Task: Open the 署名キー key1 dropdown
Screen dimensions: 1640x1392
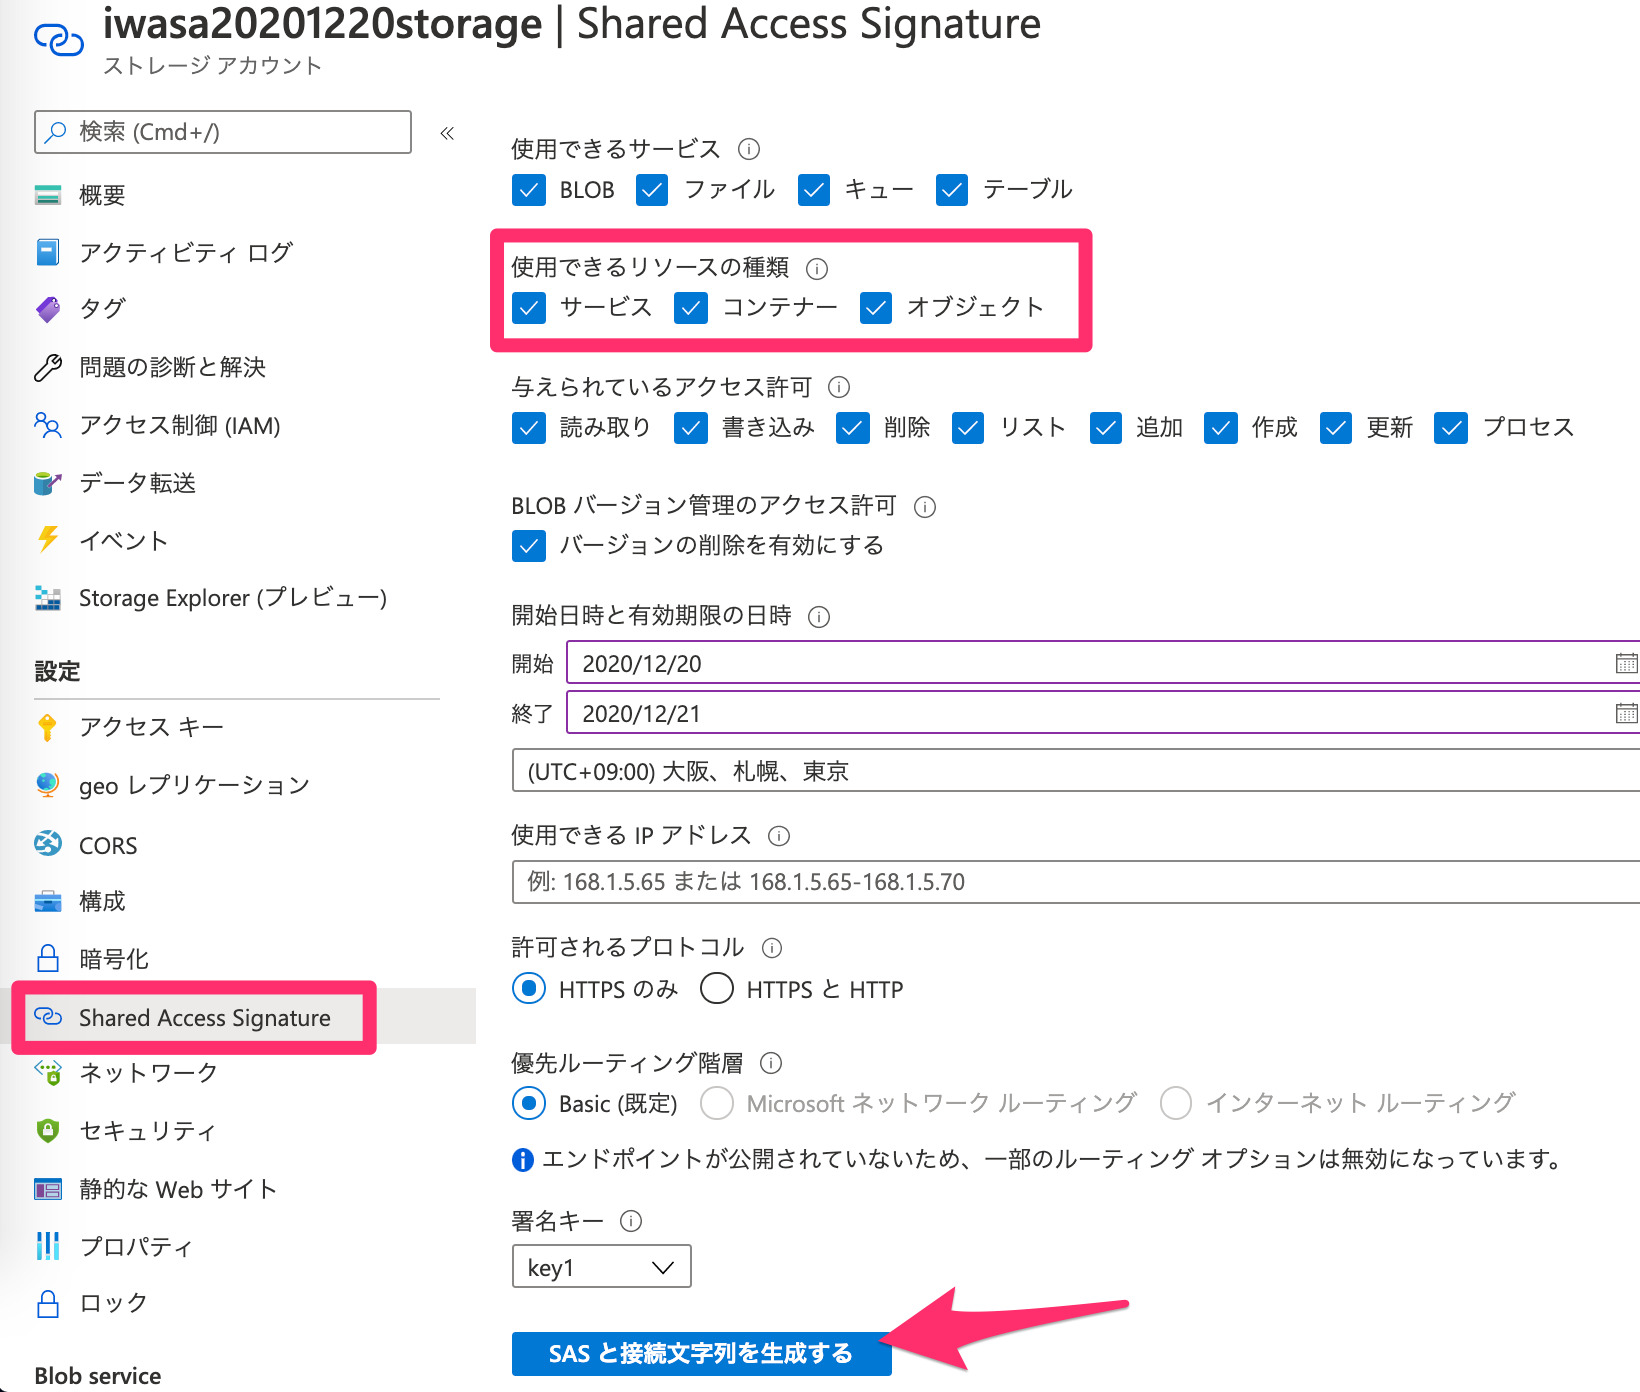Action: [601, 1267]
